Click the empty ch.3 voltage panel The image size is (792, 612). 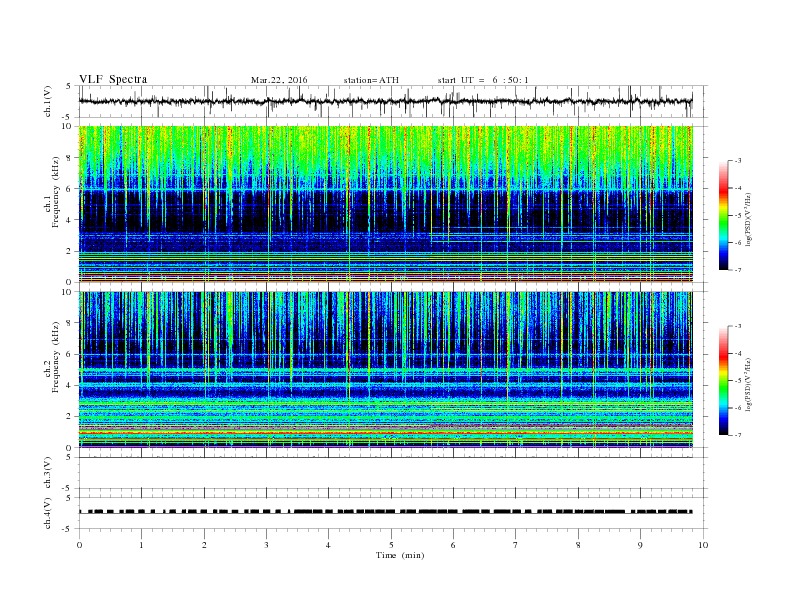tap(392, 473)
